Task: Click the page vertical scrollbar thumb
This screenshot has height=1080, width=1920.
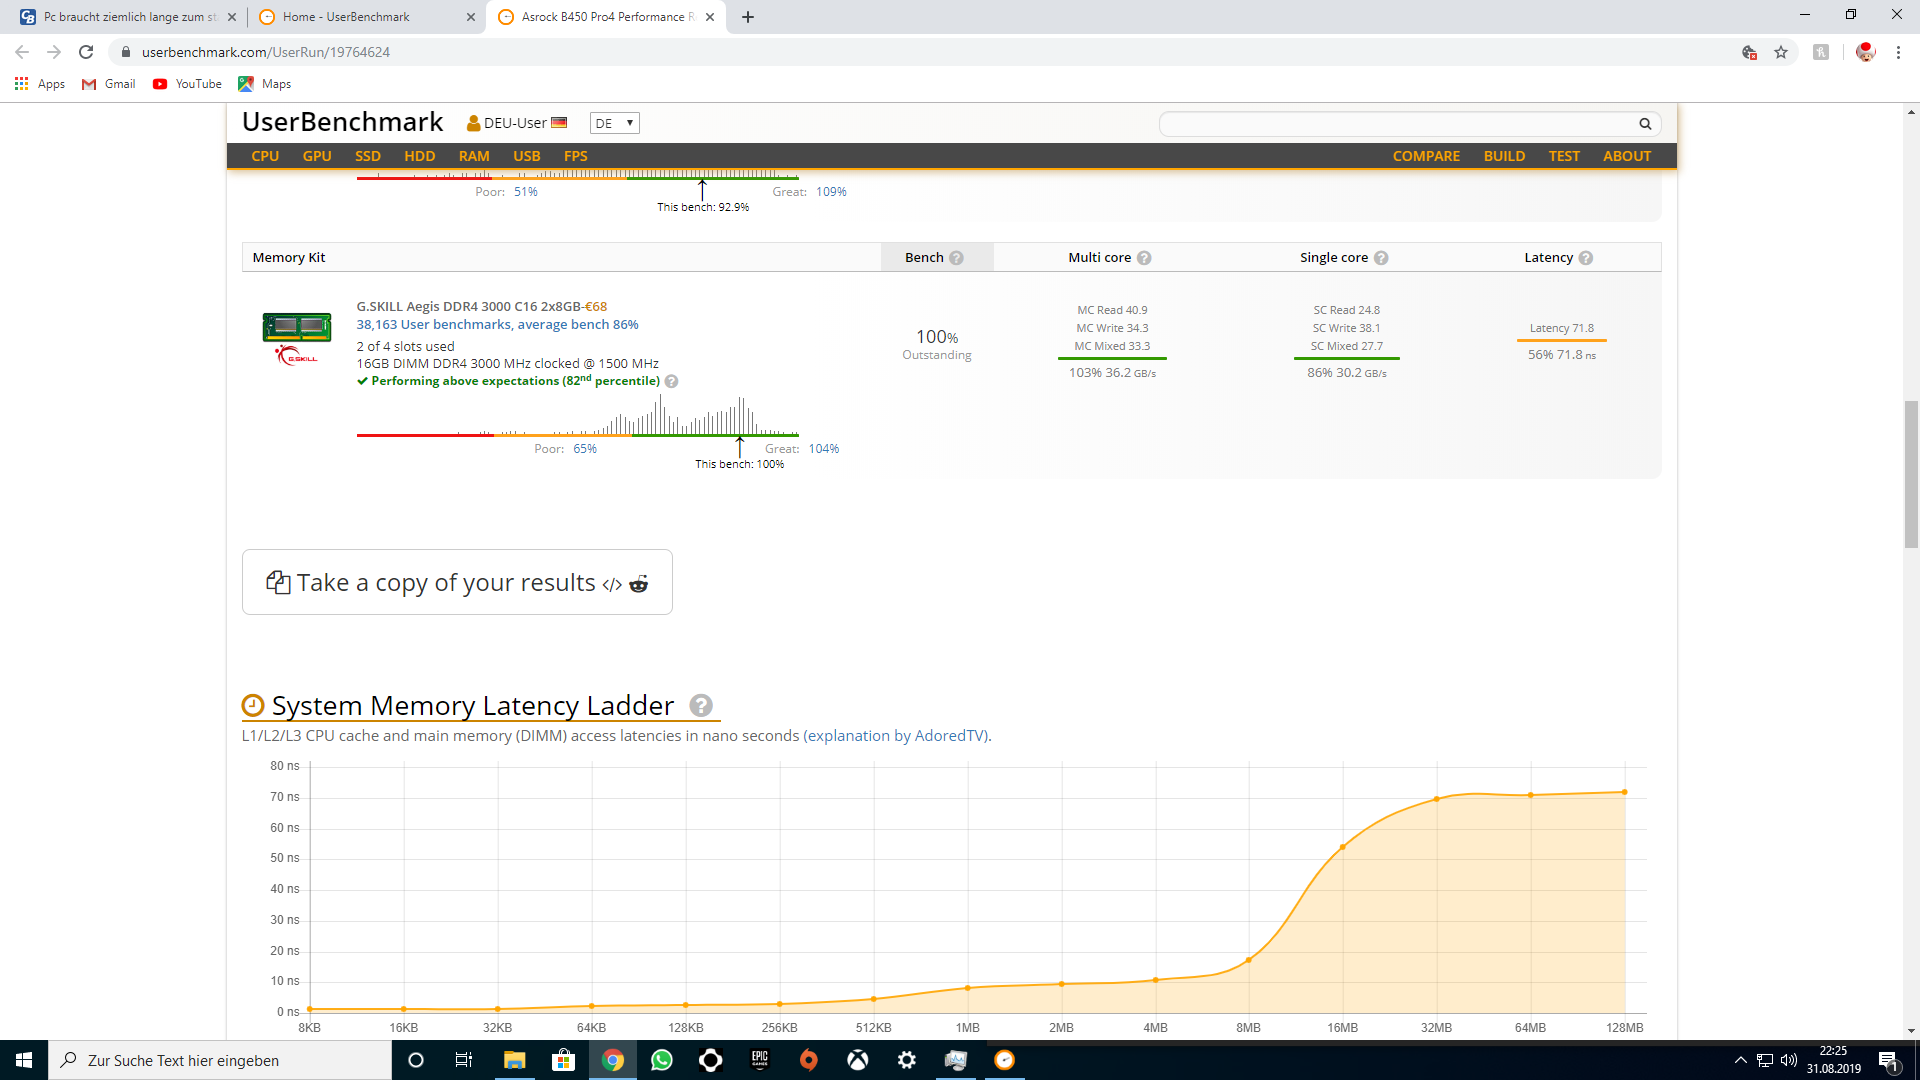Action: coord(1911,475)
